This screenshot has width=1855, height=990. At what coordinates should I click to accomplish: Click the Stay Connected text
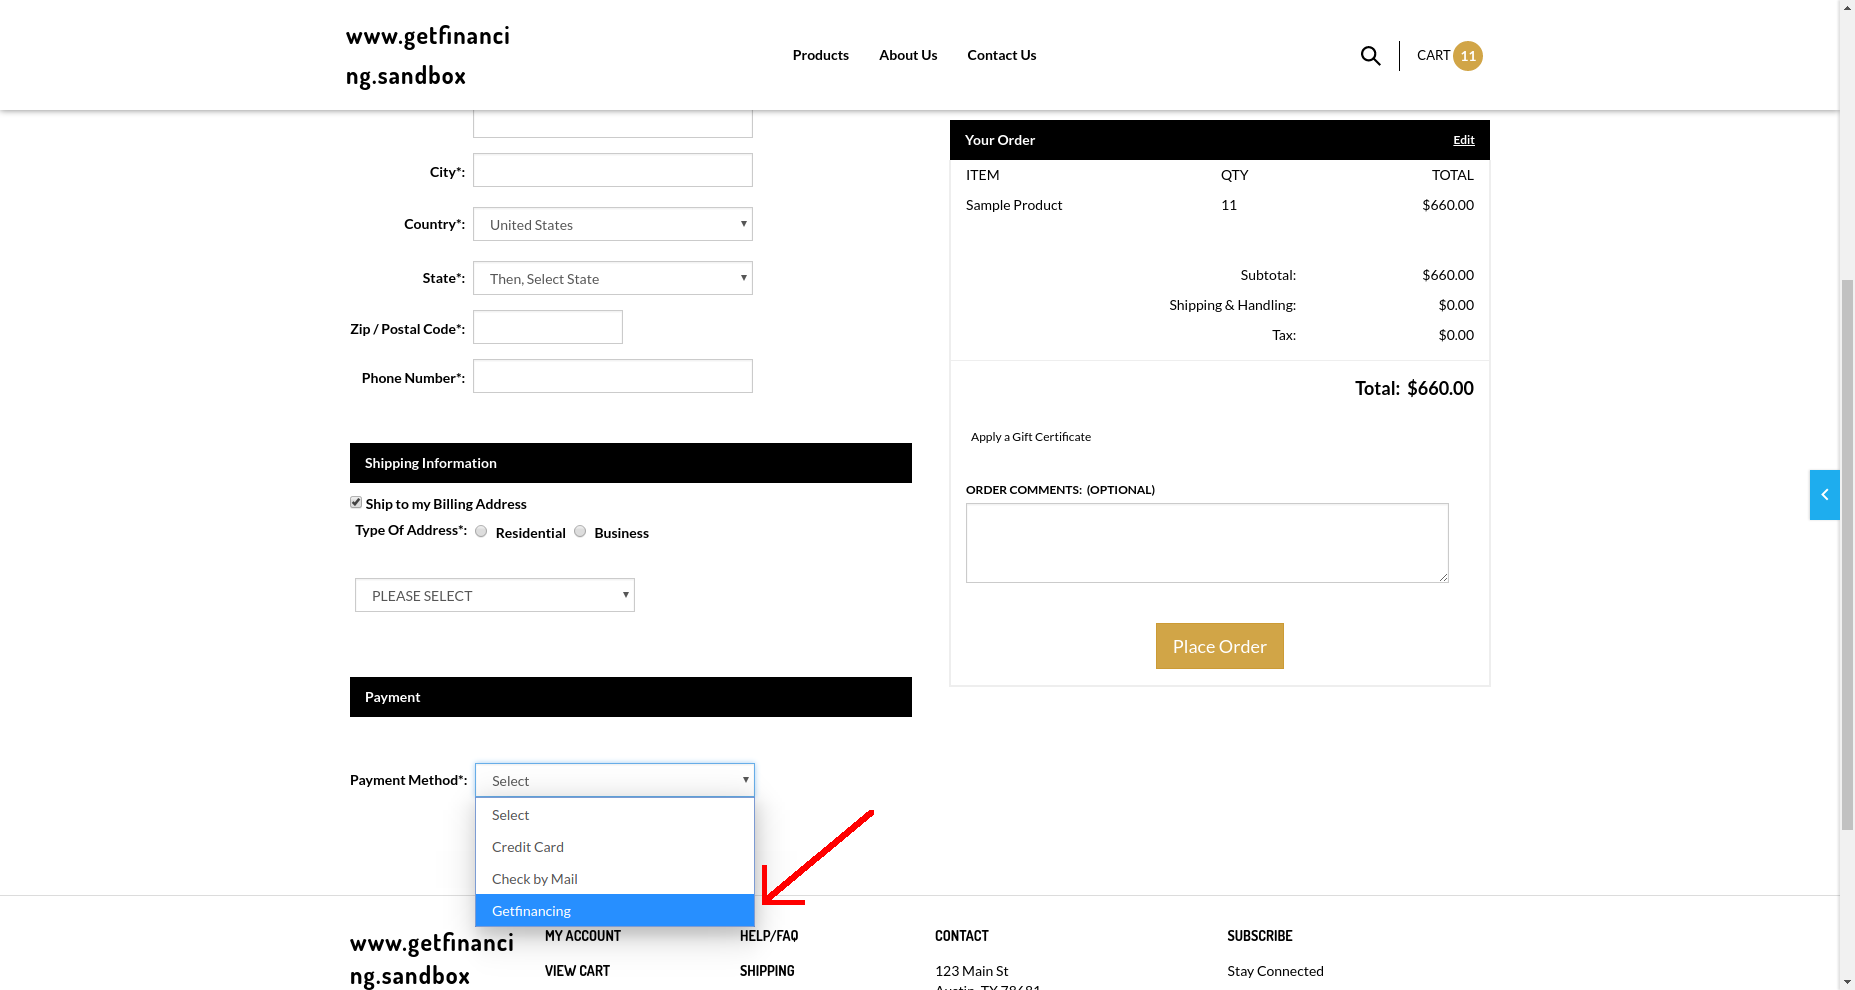coord(1275,971)
